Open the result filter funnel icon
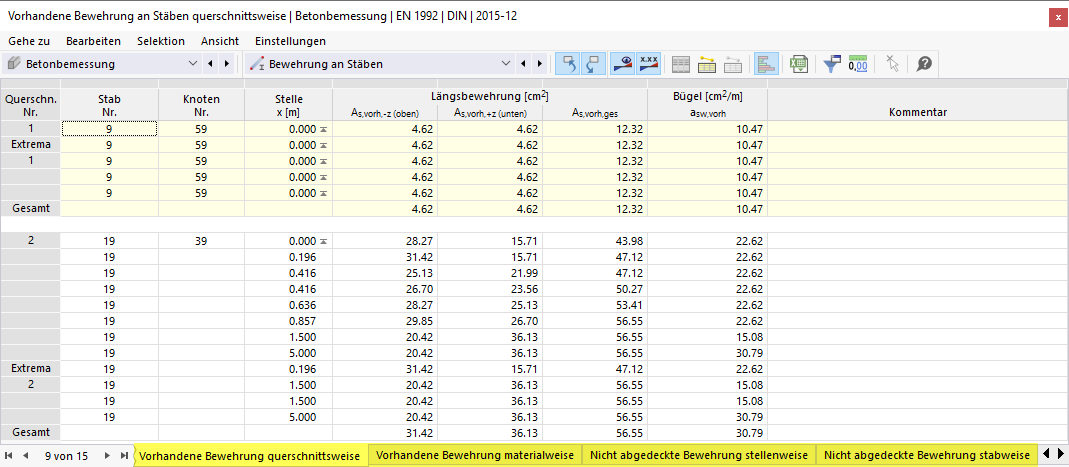The width and height of the screenshot is (1069, 467). [832, 64]
